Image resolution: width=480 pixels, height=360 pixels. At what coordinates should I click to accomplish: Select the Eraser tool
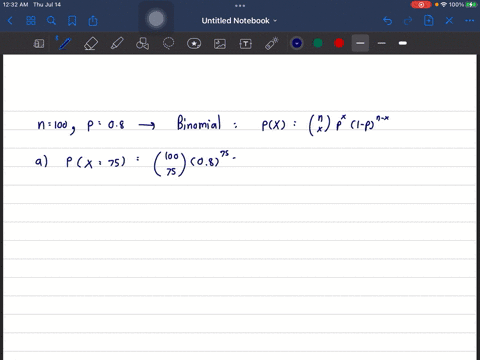91,43
